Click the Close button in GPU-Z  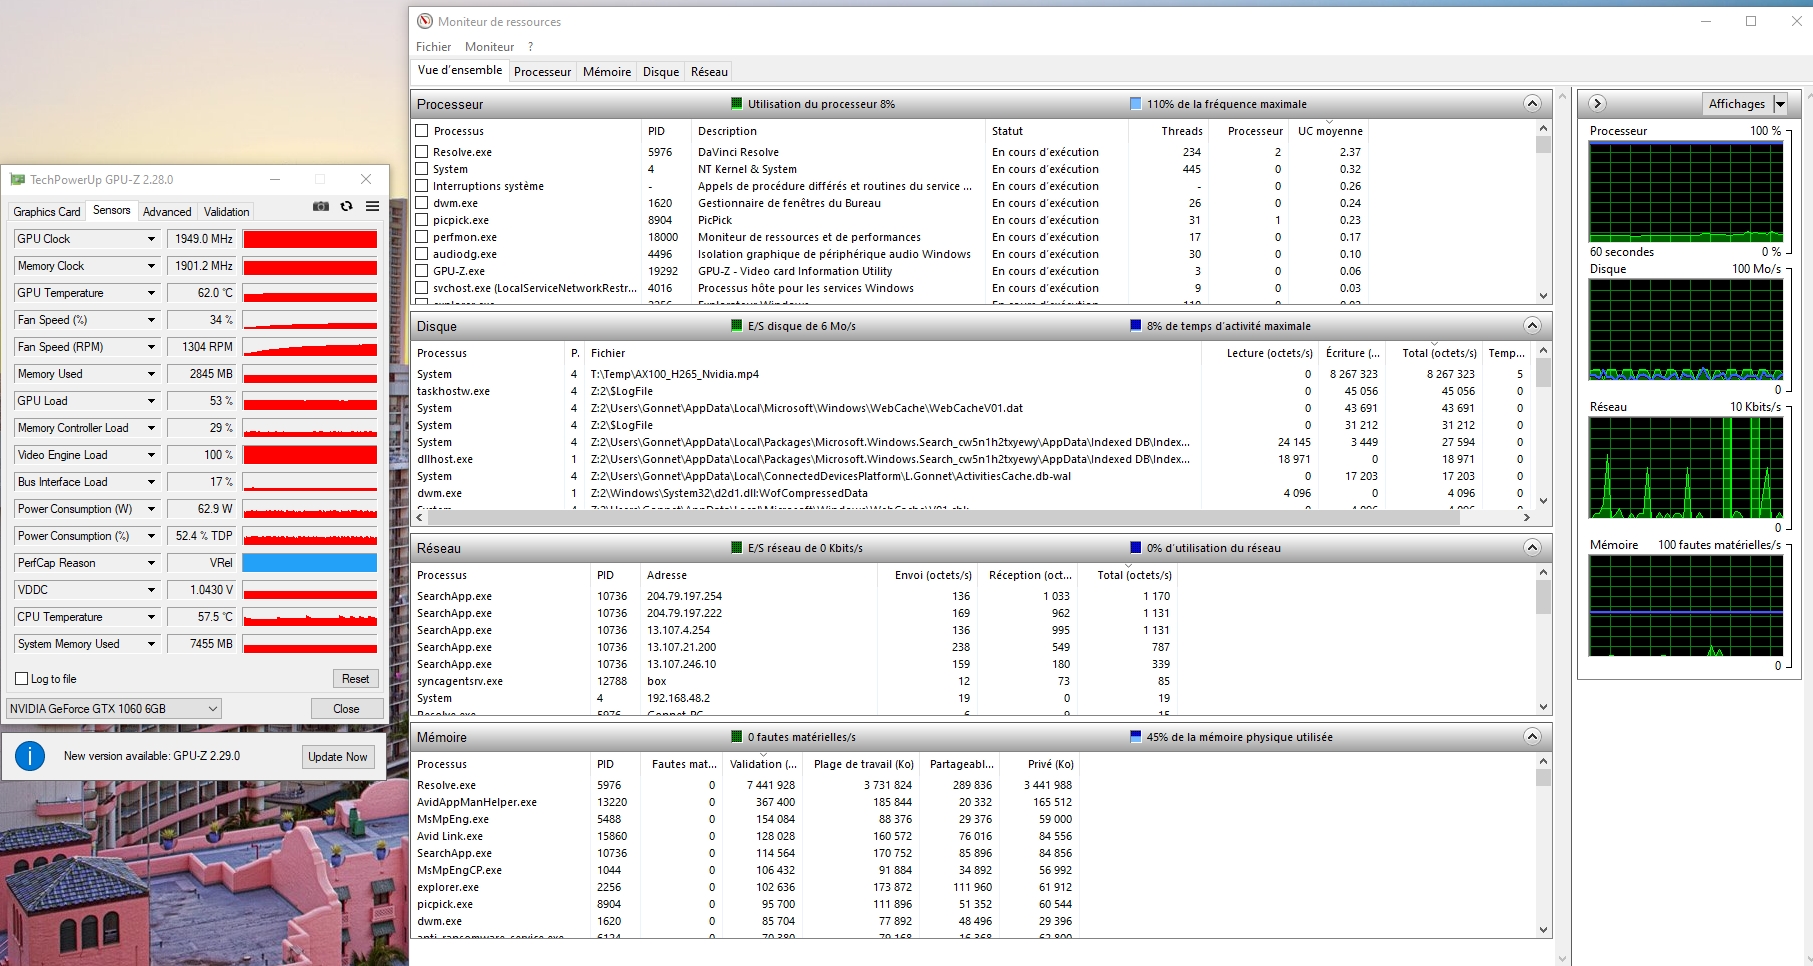(346, 709)
